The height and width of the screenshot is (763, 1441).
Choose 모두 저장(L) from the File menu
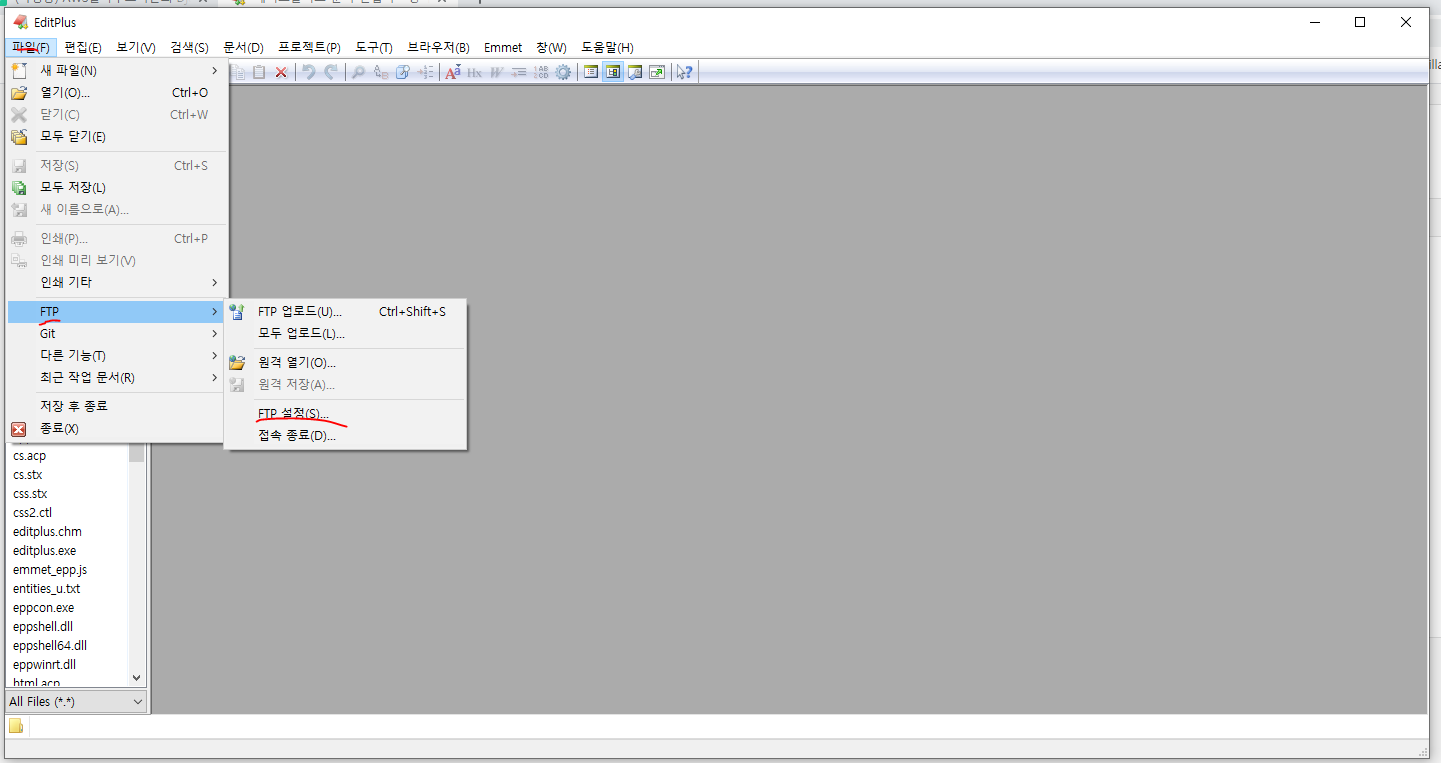tap(115, 187)
